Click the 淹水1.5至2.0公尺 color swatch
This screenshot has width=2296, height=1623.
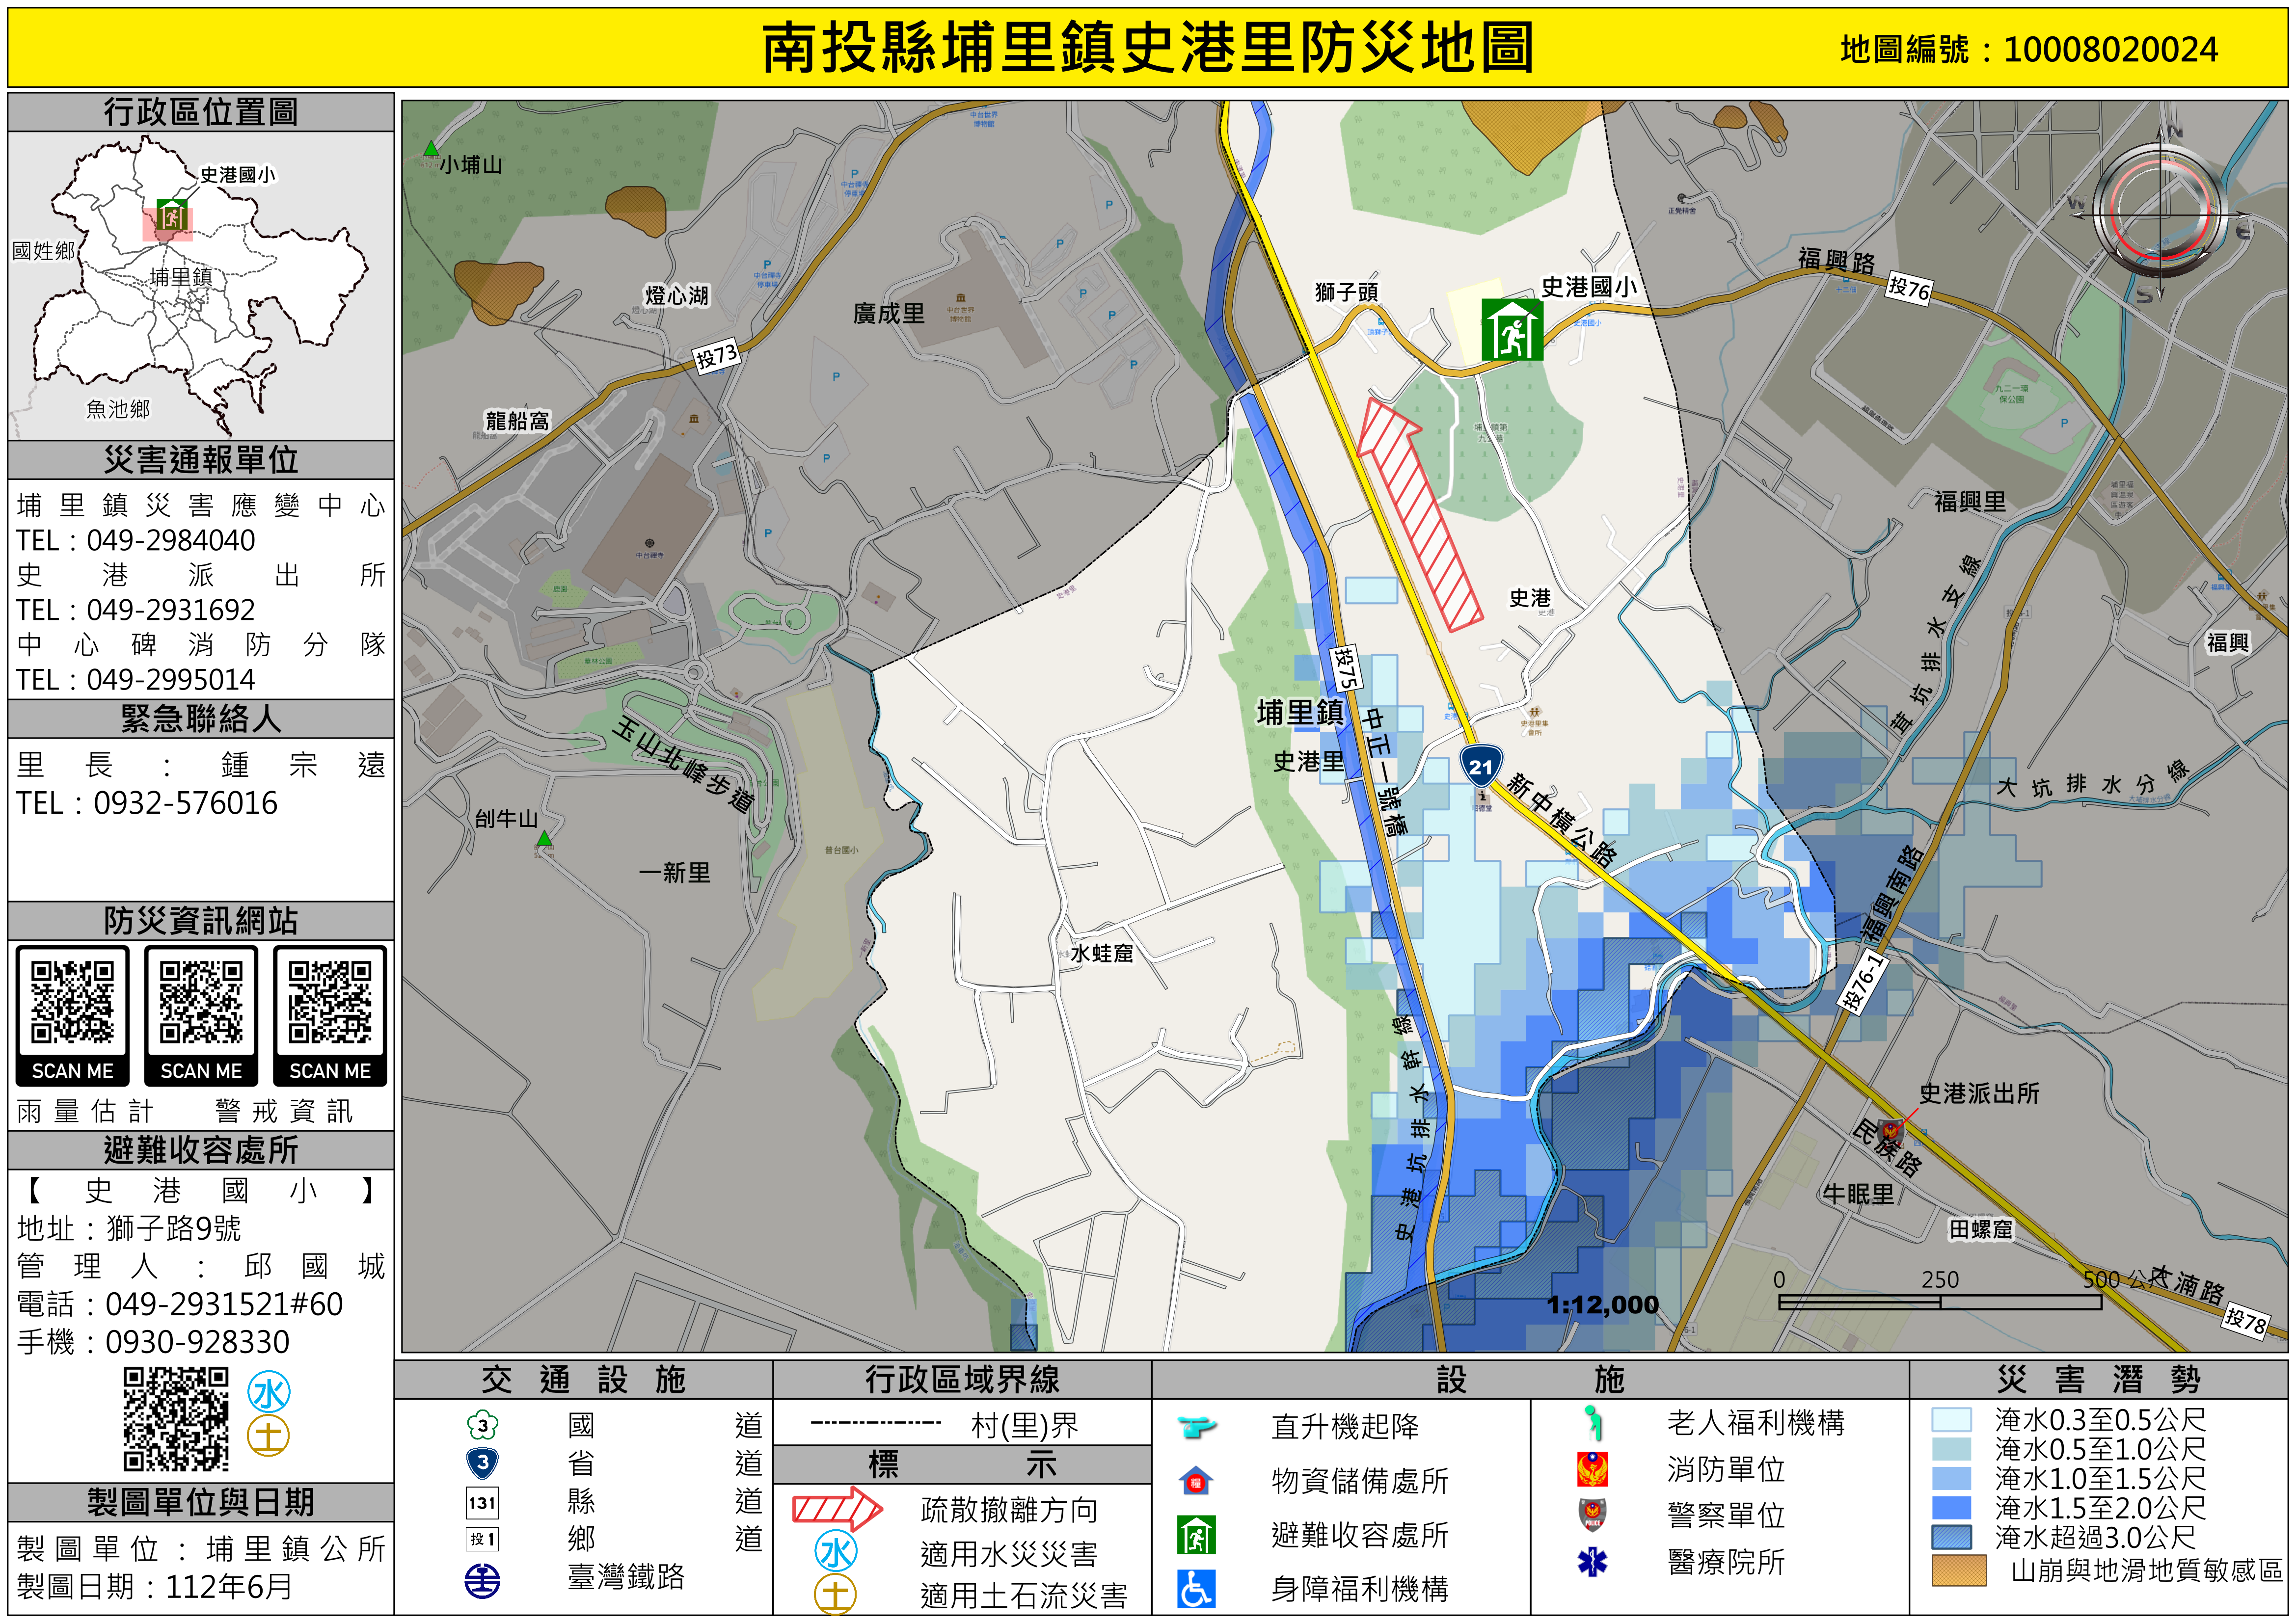tap(1951, 1507)
